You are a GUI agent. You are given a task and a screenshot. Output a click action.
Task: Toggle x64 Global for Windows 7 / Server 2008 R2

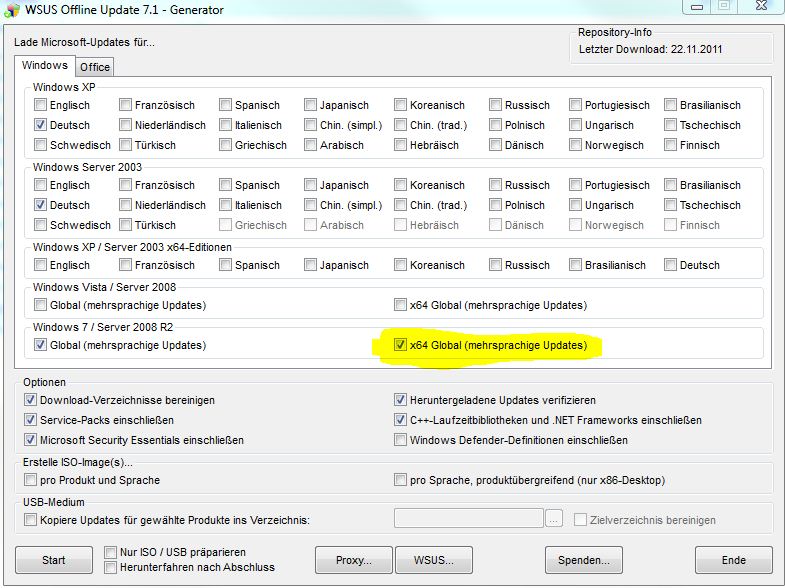click(401, 346)
